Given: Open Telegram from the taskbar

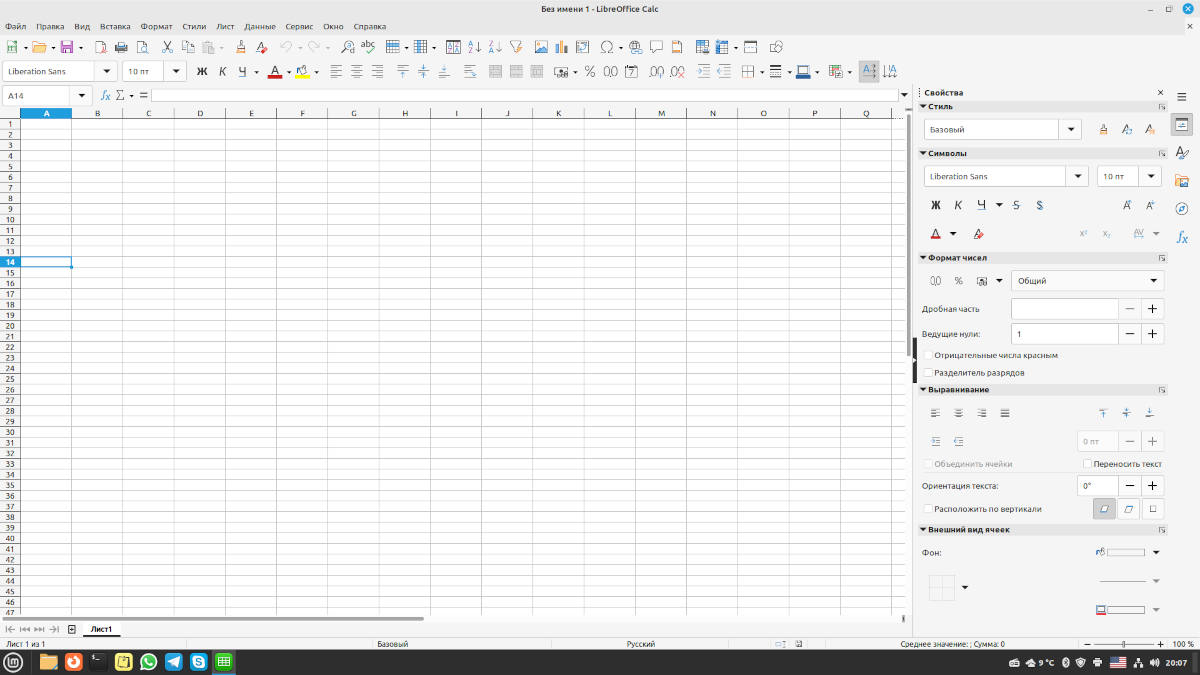Looking at the screenshot, I should (x=174, y=662).
